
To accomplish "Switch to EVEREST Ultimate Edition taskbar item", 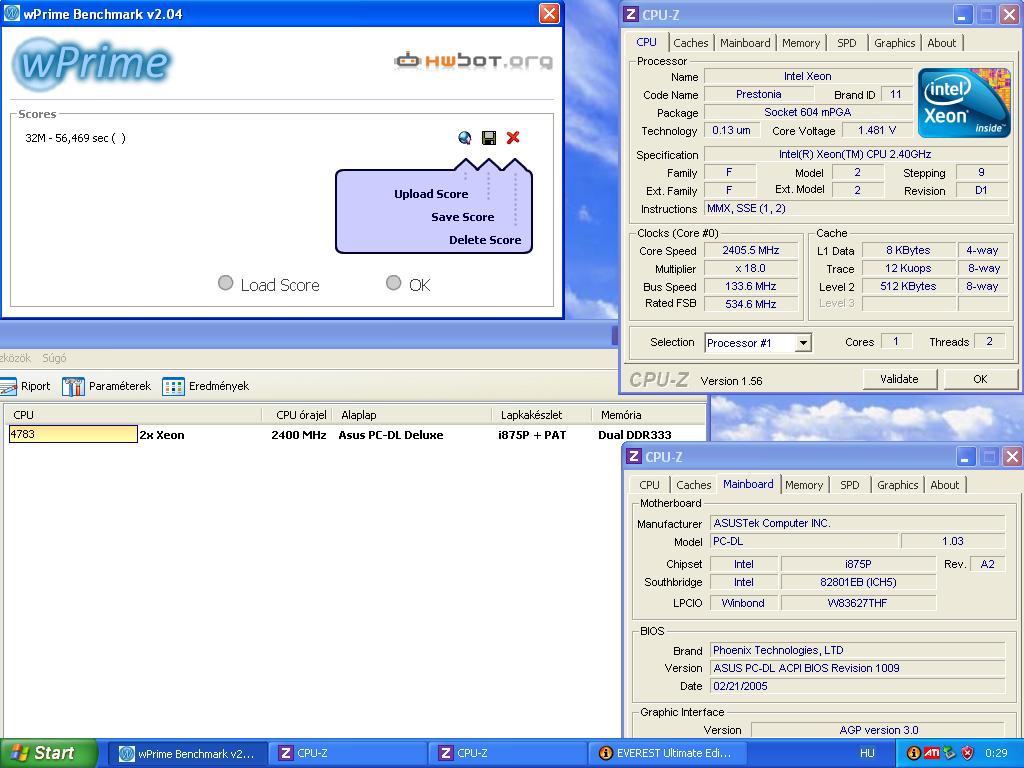I will coord(665,753).
